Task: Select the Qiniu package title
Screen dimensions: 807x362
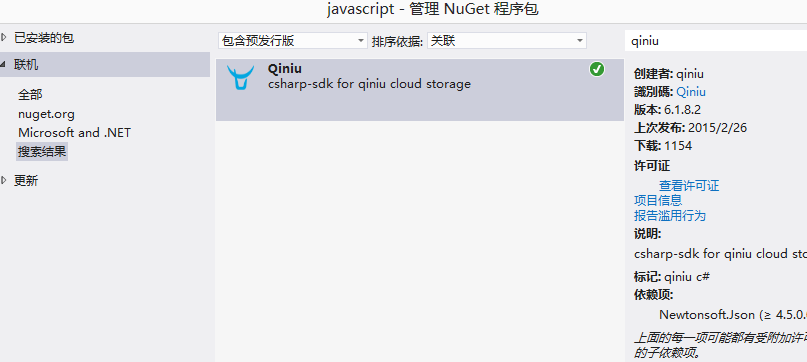Action: coord(285,68)
